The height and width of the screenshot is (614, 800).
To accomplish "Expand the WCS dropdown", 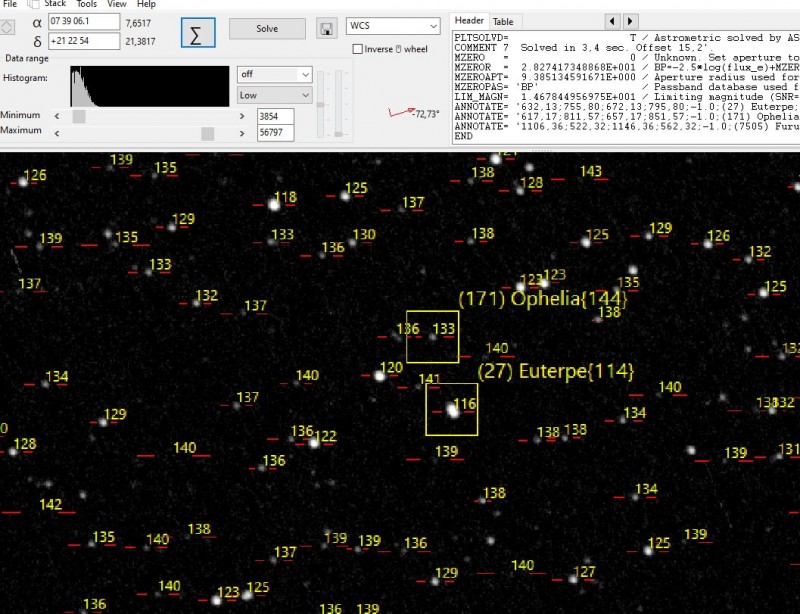I will click(x=393, y=26).
